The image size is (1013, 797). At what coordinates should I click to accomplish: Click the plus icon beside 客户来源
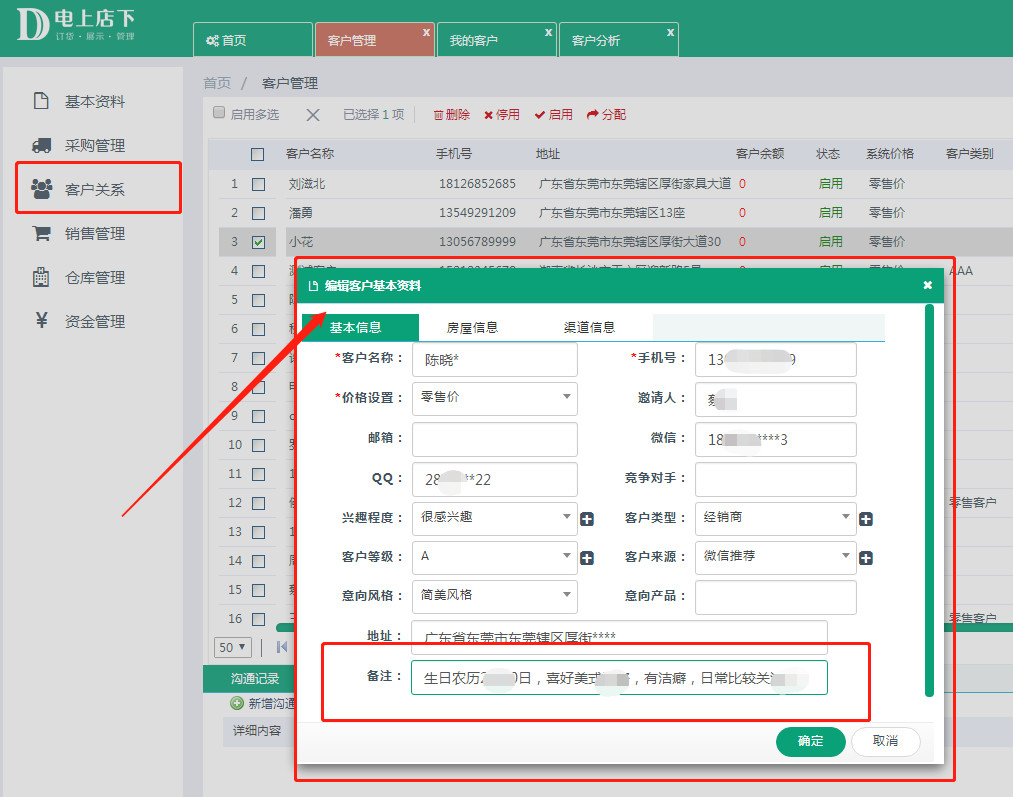point(866,558)
